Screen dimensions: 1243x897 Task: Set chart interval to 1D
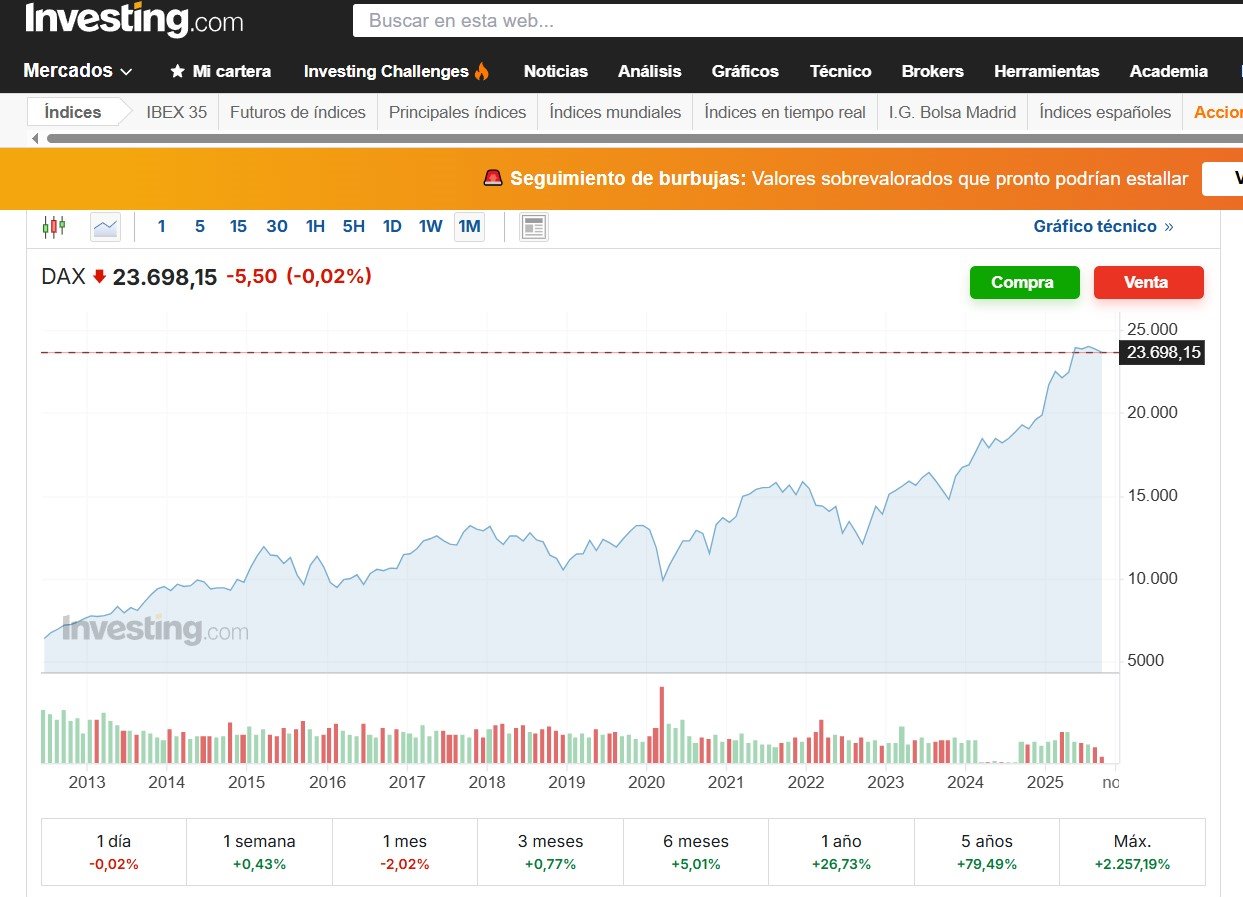(x=392, y=227)
